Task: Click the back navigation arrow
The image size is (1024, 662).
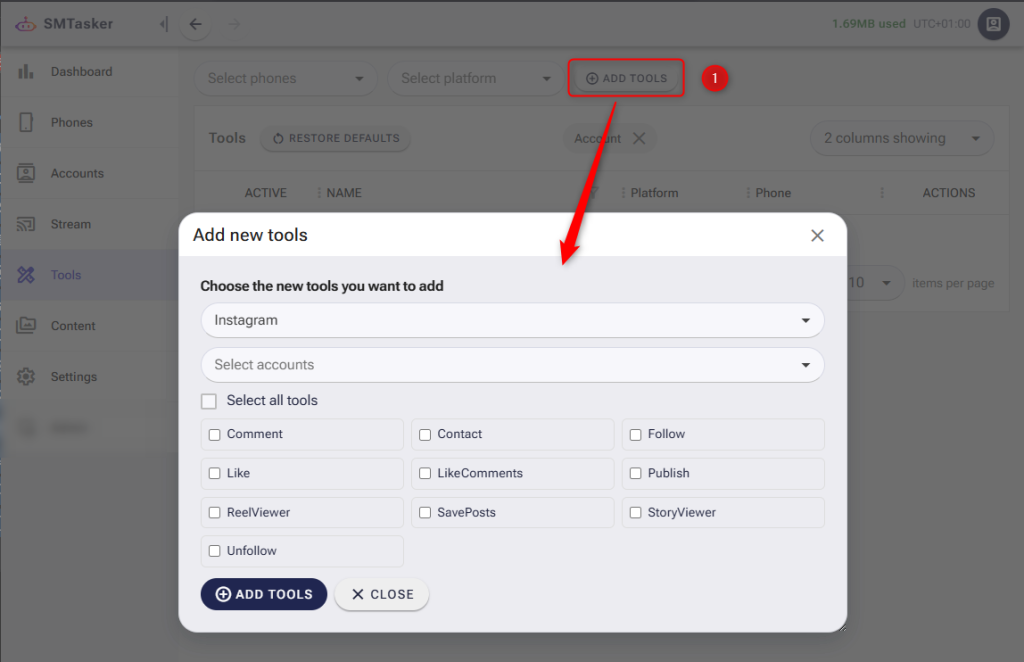Action: coord(195,24)
